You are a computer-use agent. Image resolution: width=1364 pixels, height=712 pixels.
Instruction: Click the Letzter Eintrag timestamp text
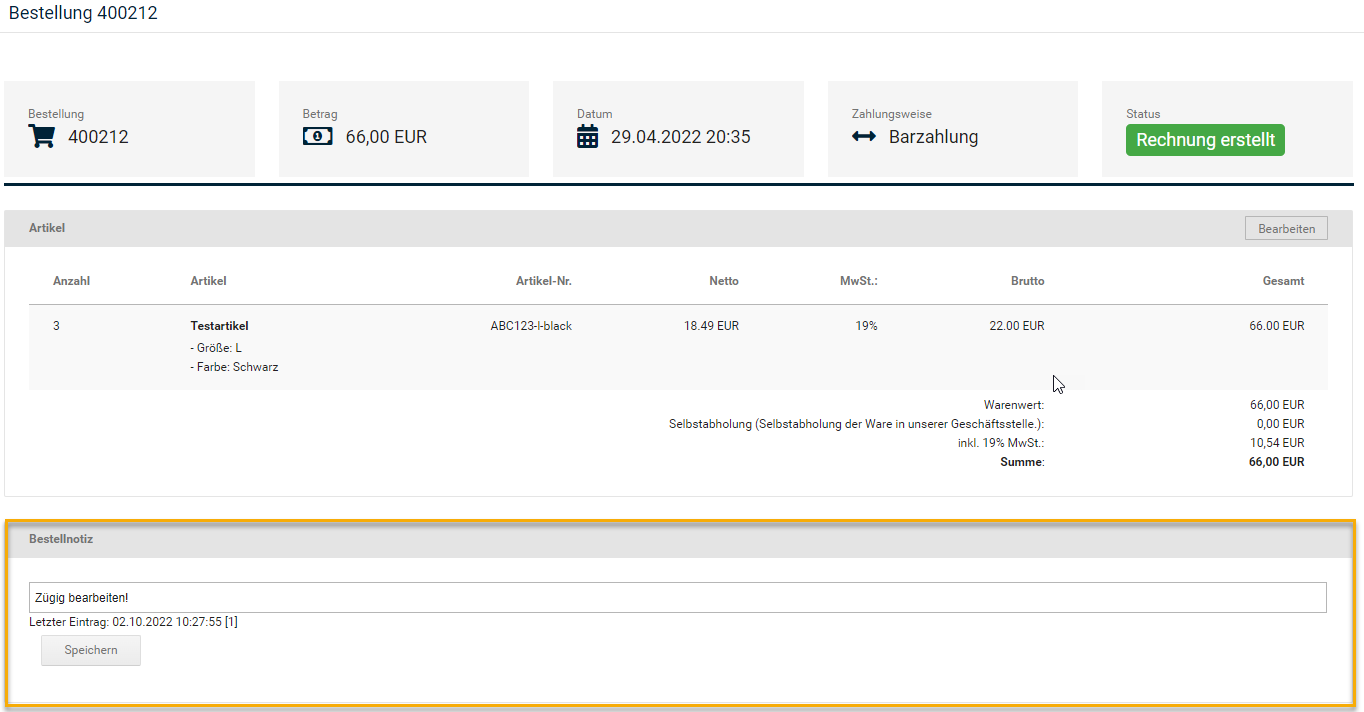[x=133, y=622]
